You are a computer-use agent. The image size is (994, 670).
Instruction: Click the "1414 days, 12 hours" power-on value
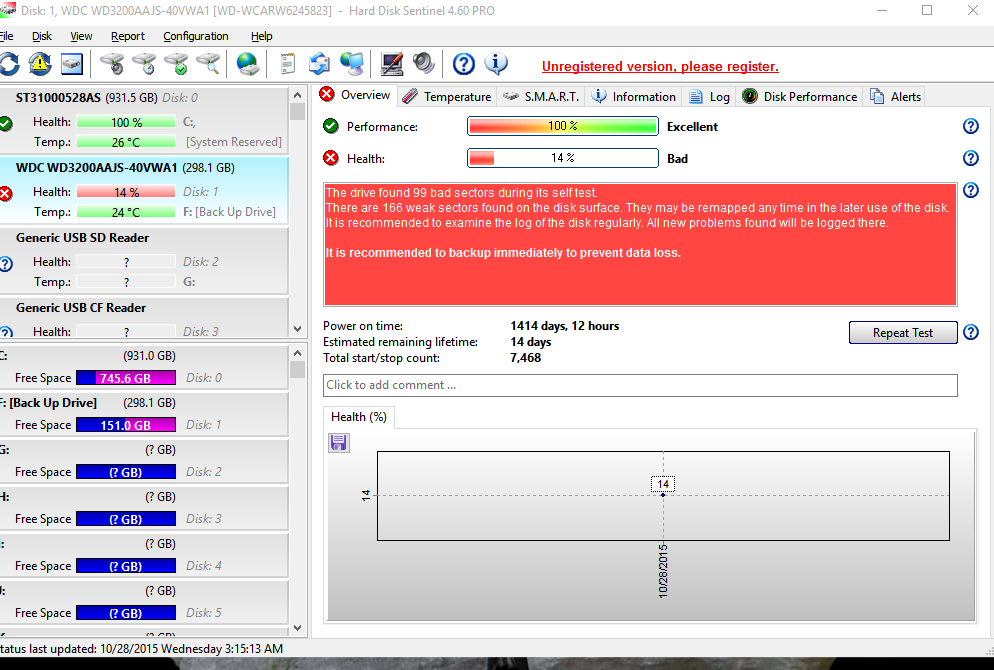point(565,326)
